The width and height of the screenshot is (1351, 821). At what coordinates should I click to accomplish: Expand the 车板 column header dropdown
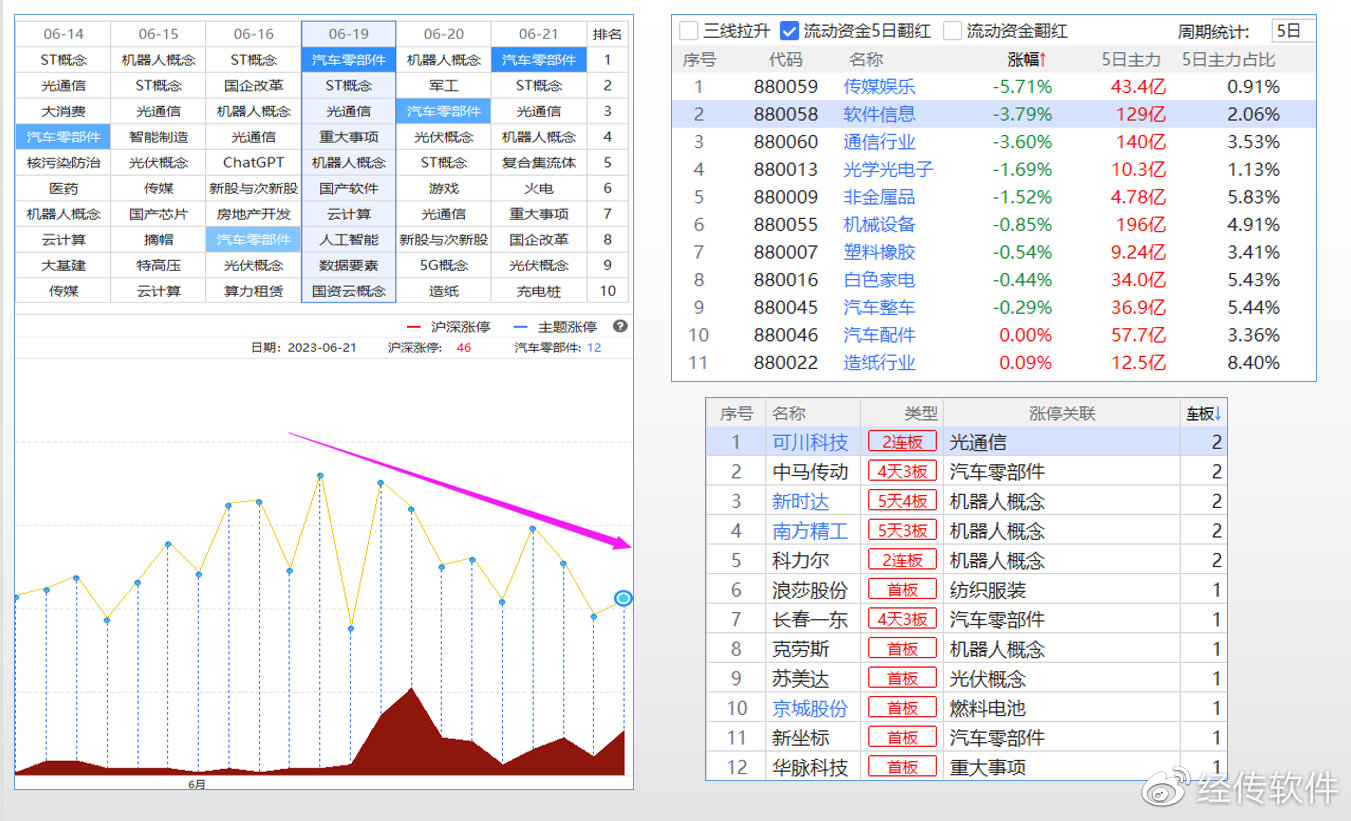coord(1218,412)
